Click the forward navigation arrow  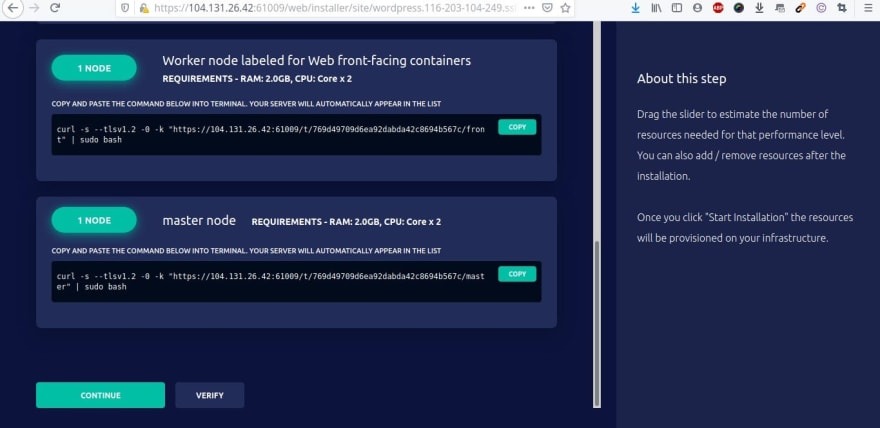click(34, 8)
